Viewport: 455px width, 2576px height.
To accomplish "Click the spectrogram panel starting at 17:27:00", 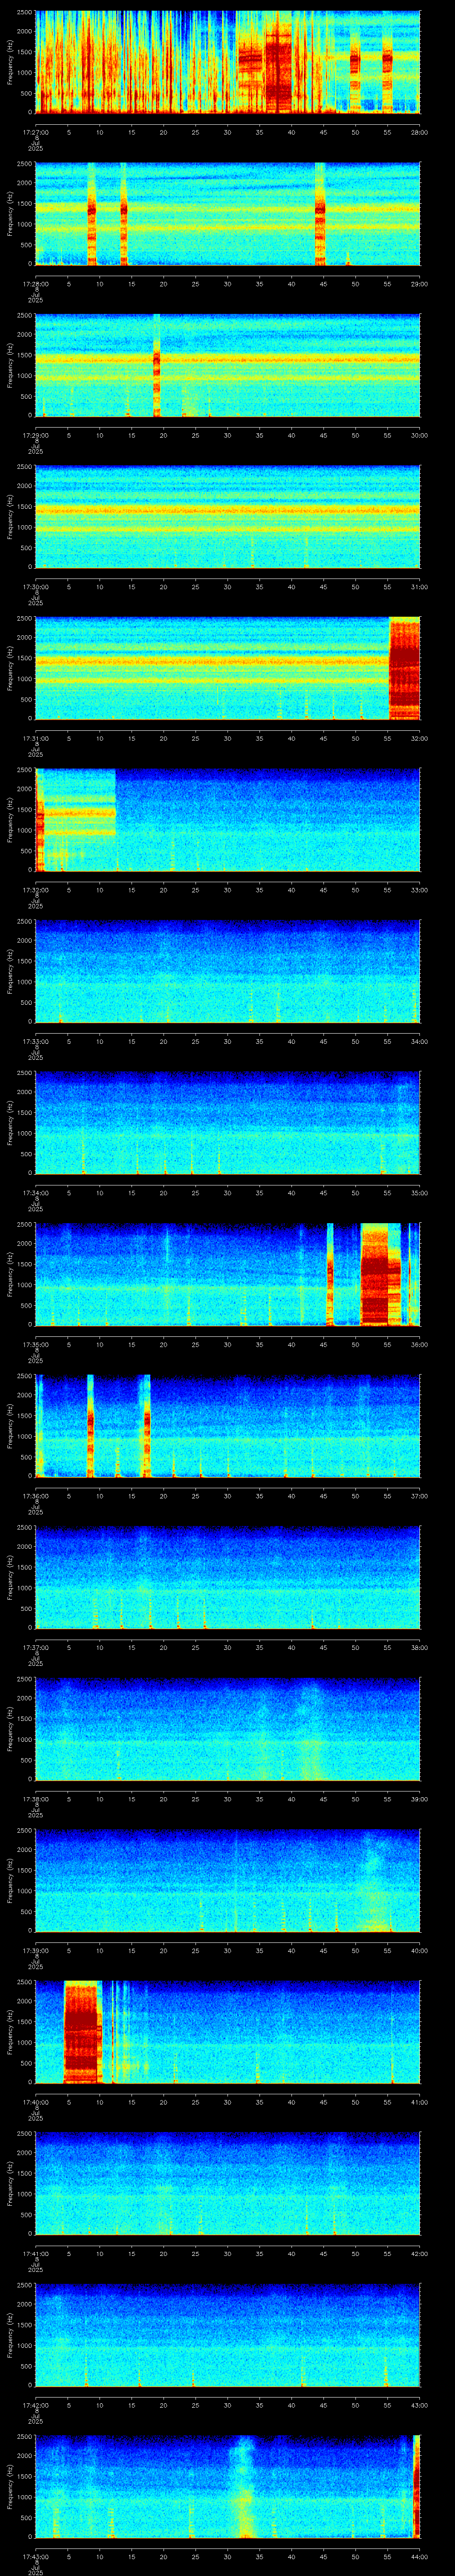I will coord(228,62).
